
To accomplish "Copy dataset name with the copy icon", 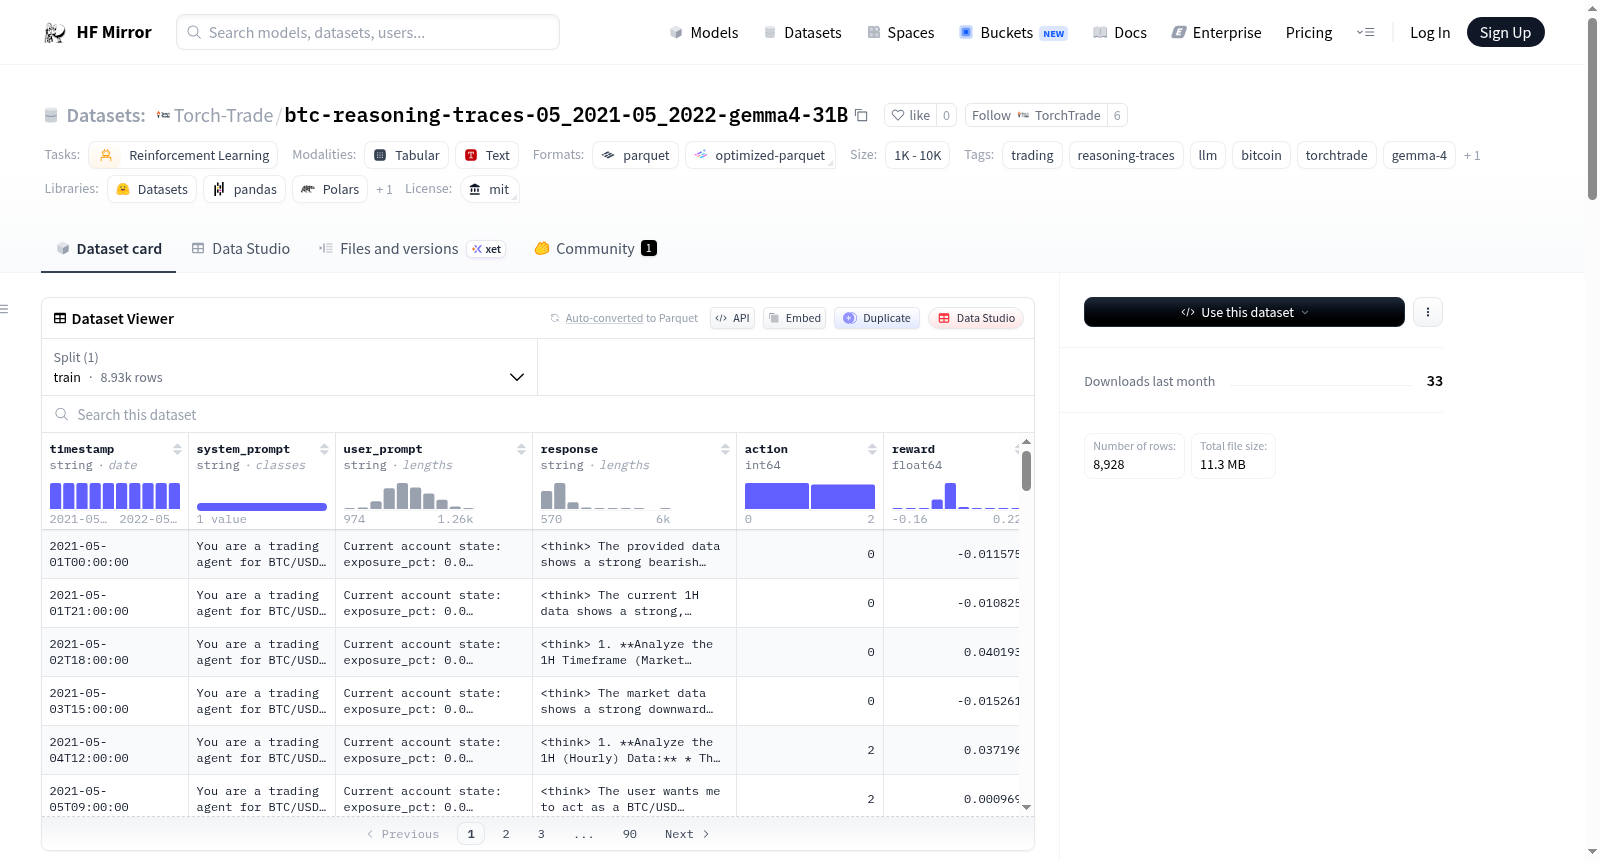I will pos(861,115).
